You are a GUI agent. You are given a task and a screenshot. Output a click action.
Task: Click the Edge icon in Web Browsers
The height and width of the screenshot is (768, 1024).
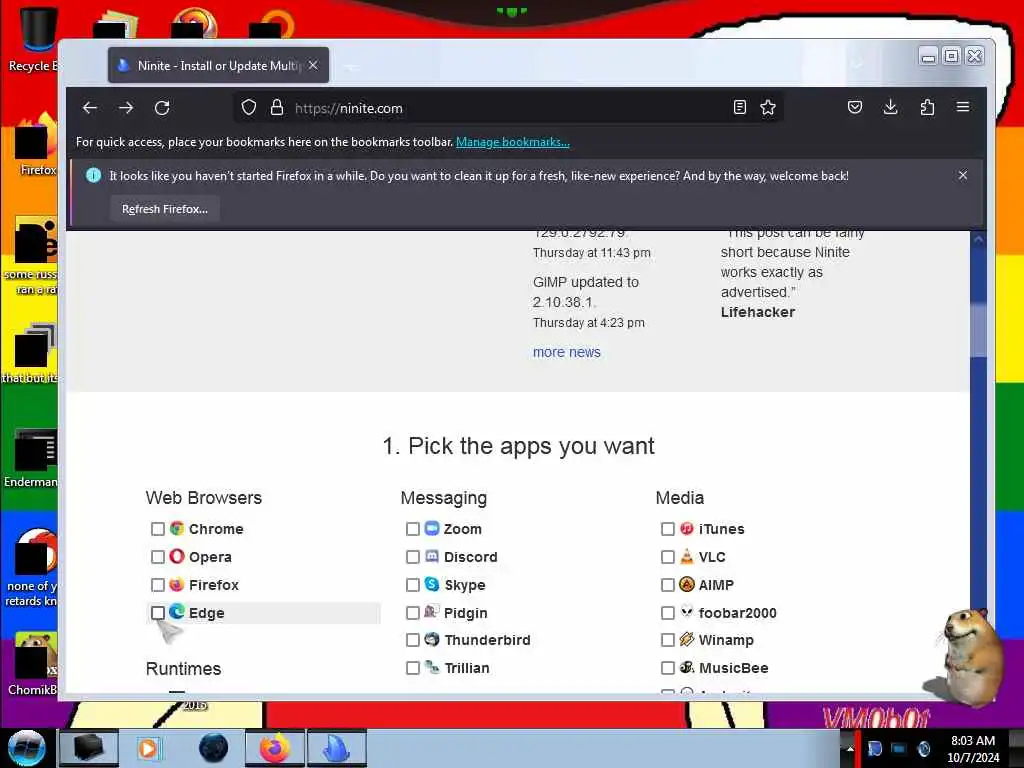coord(177,612)
